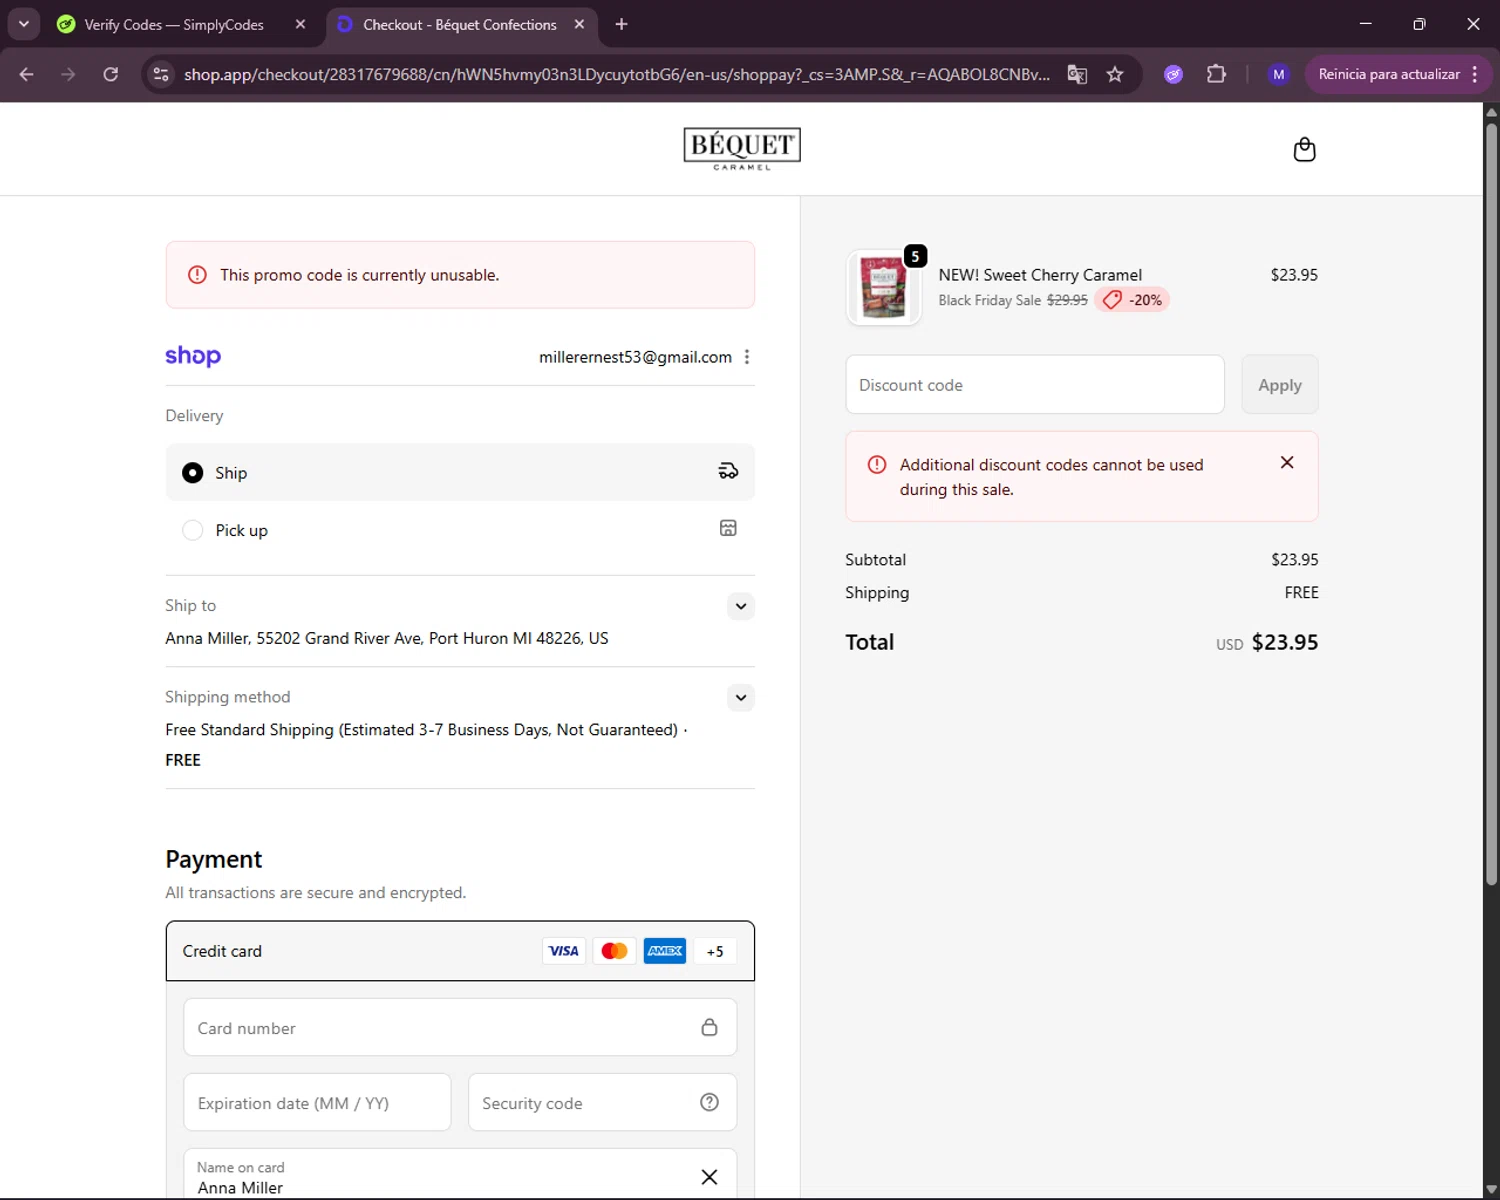Viewport: 1500px width, 1200px height.
Task: Click the browser address bar URL
Action: tap(617, 74)
